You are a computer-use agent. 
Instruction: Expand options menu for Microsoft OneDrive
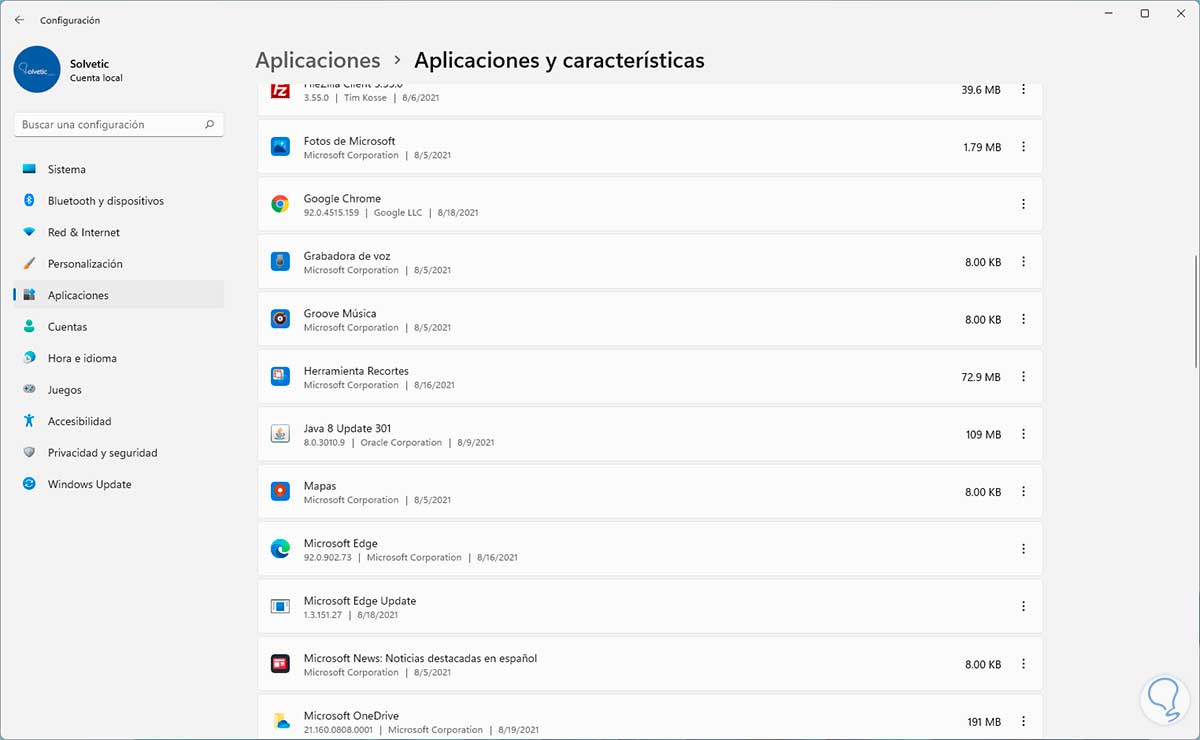[x=1023, y=721]
